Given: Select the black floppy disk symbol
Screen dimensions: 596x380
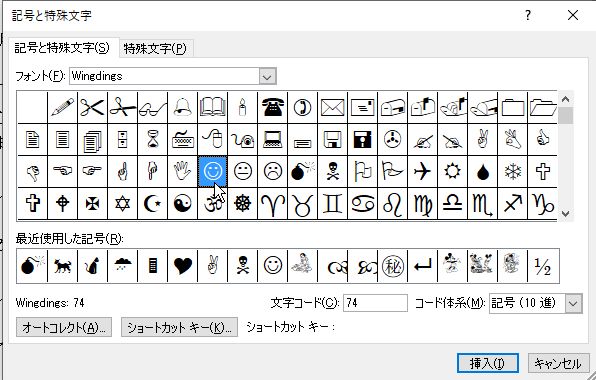Looking at the screenshot, I should pyautogui.click(x=362, y=139).
